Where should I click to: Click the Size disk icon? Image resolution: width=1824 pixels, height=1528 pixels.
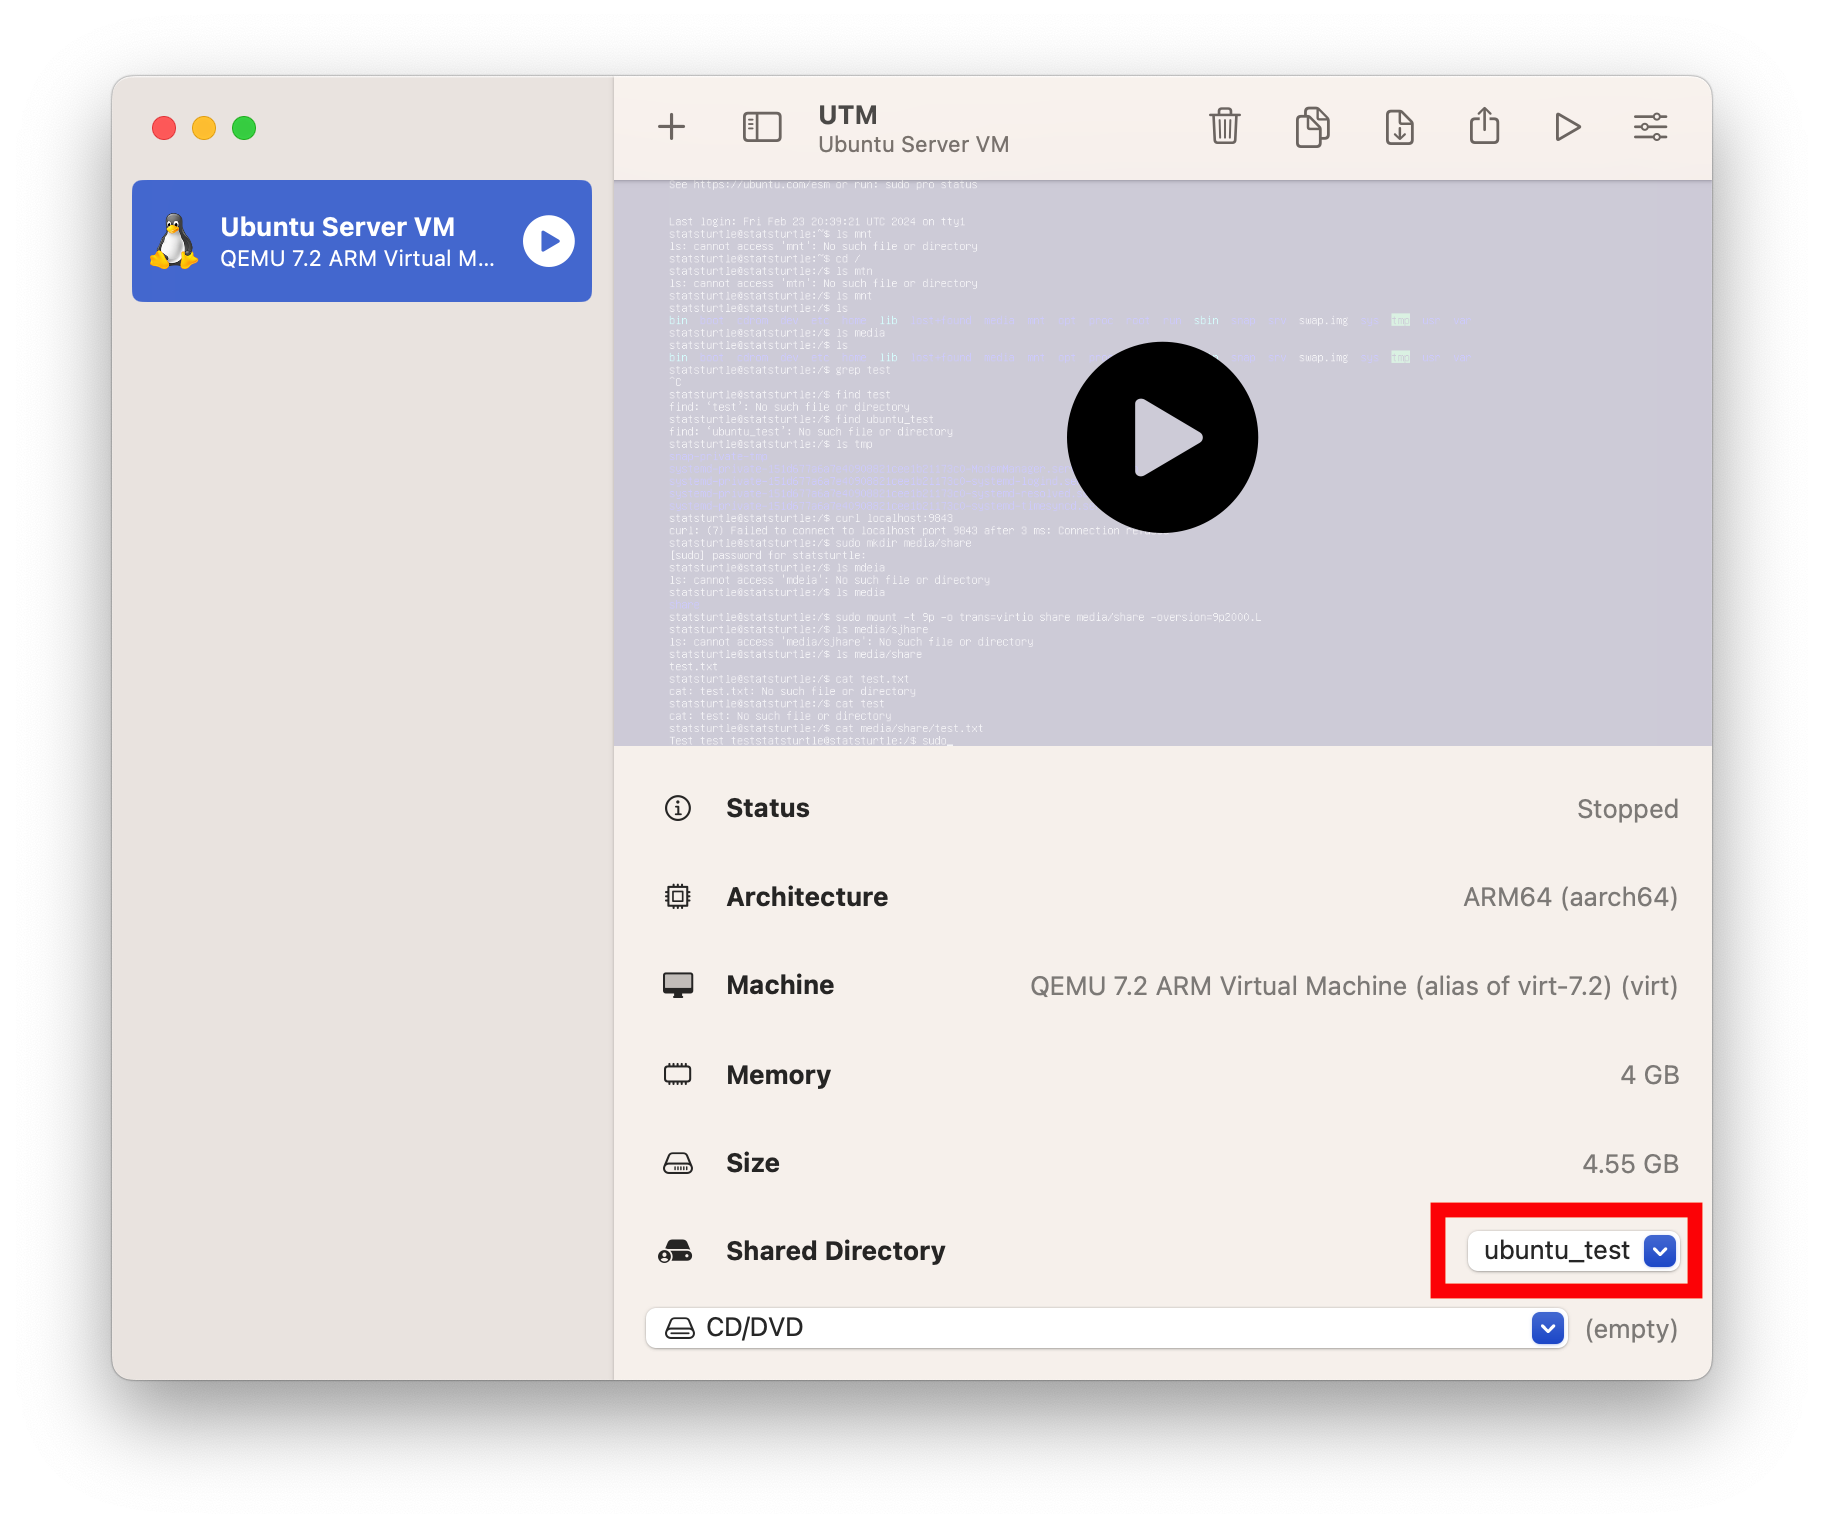coord(678,1163)
